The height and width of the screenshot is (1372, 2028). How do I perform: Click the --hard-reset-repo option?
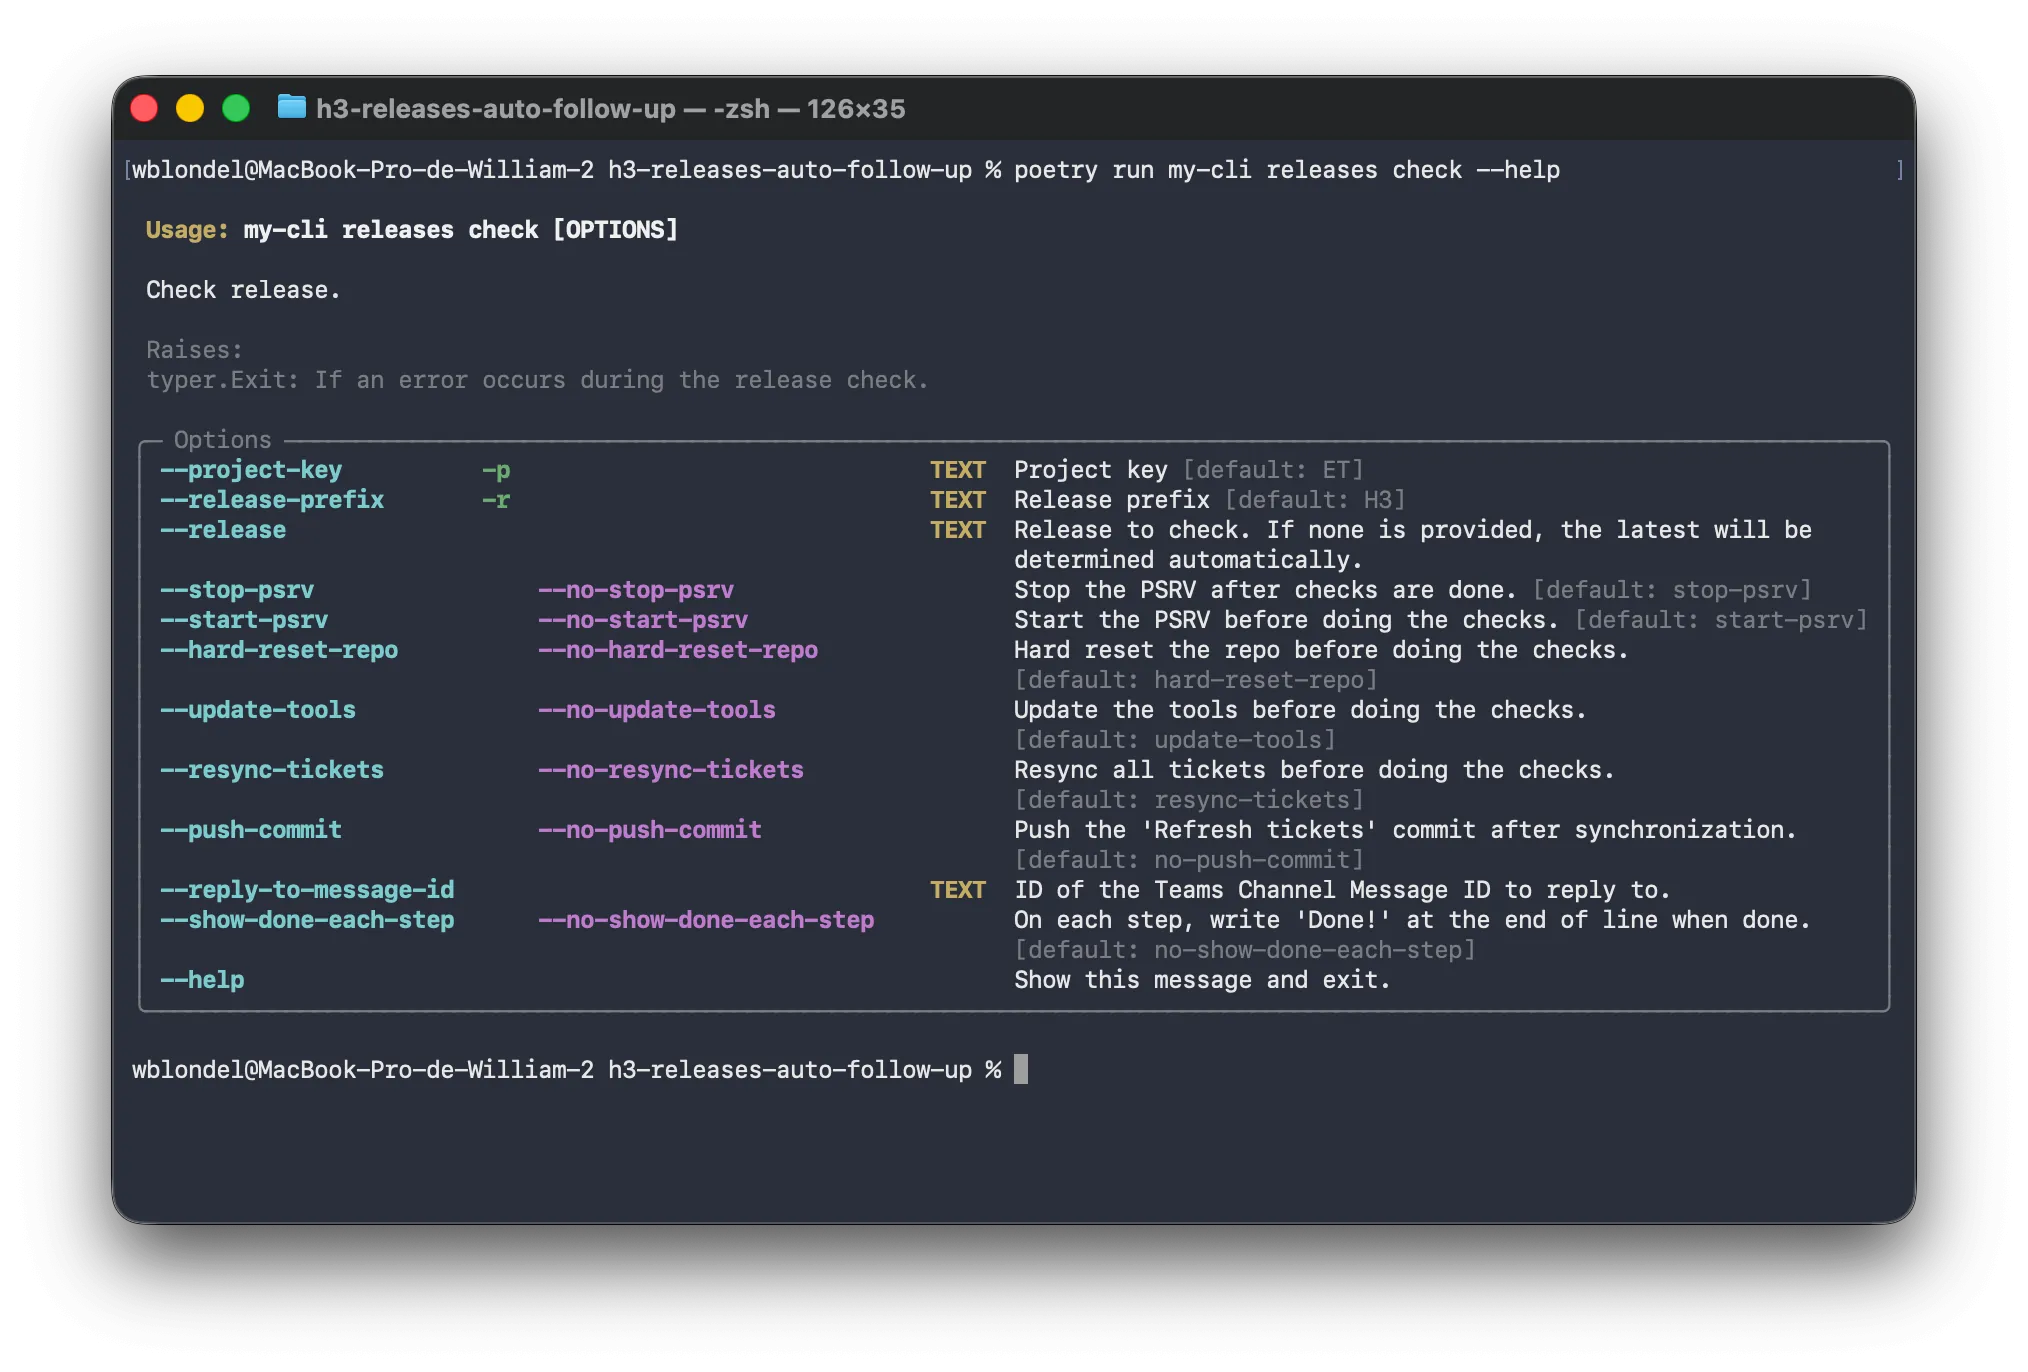click(279, 650)
